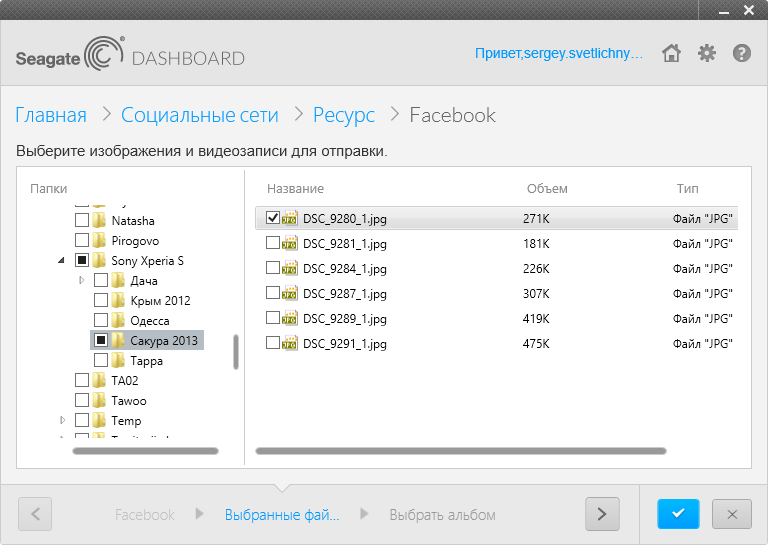Click folder icon next to Tappa
768x545 pixels.
(x=118, y=361)
